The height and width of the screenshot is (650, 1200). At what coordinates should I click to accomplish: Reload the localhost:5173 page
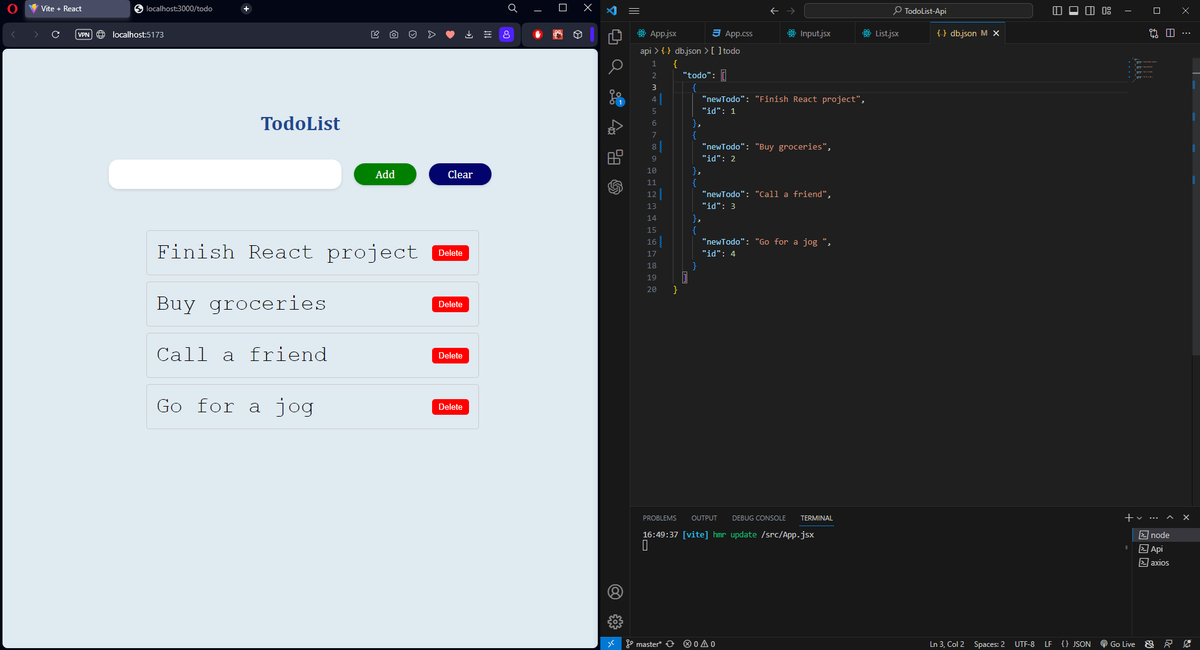click(56, 34)
